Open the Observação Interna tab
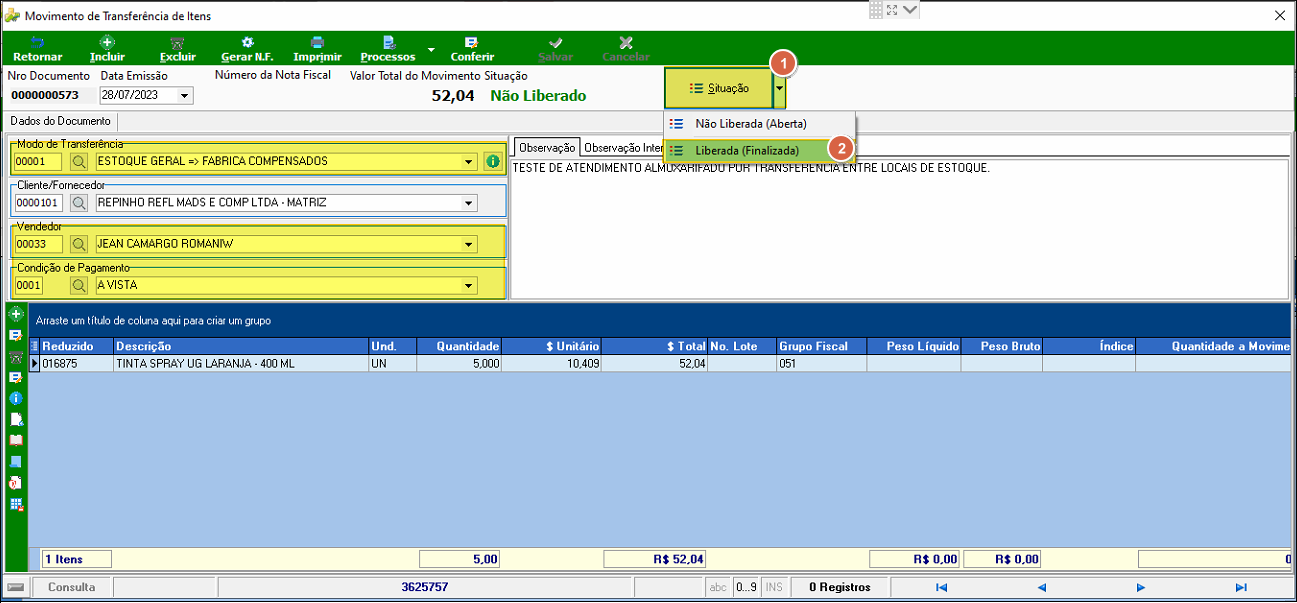The height and width of the screenshot is (603, 1297). click(623, 147)
